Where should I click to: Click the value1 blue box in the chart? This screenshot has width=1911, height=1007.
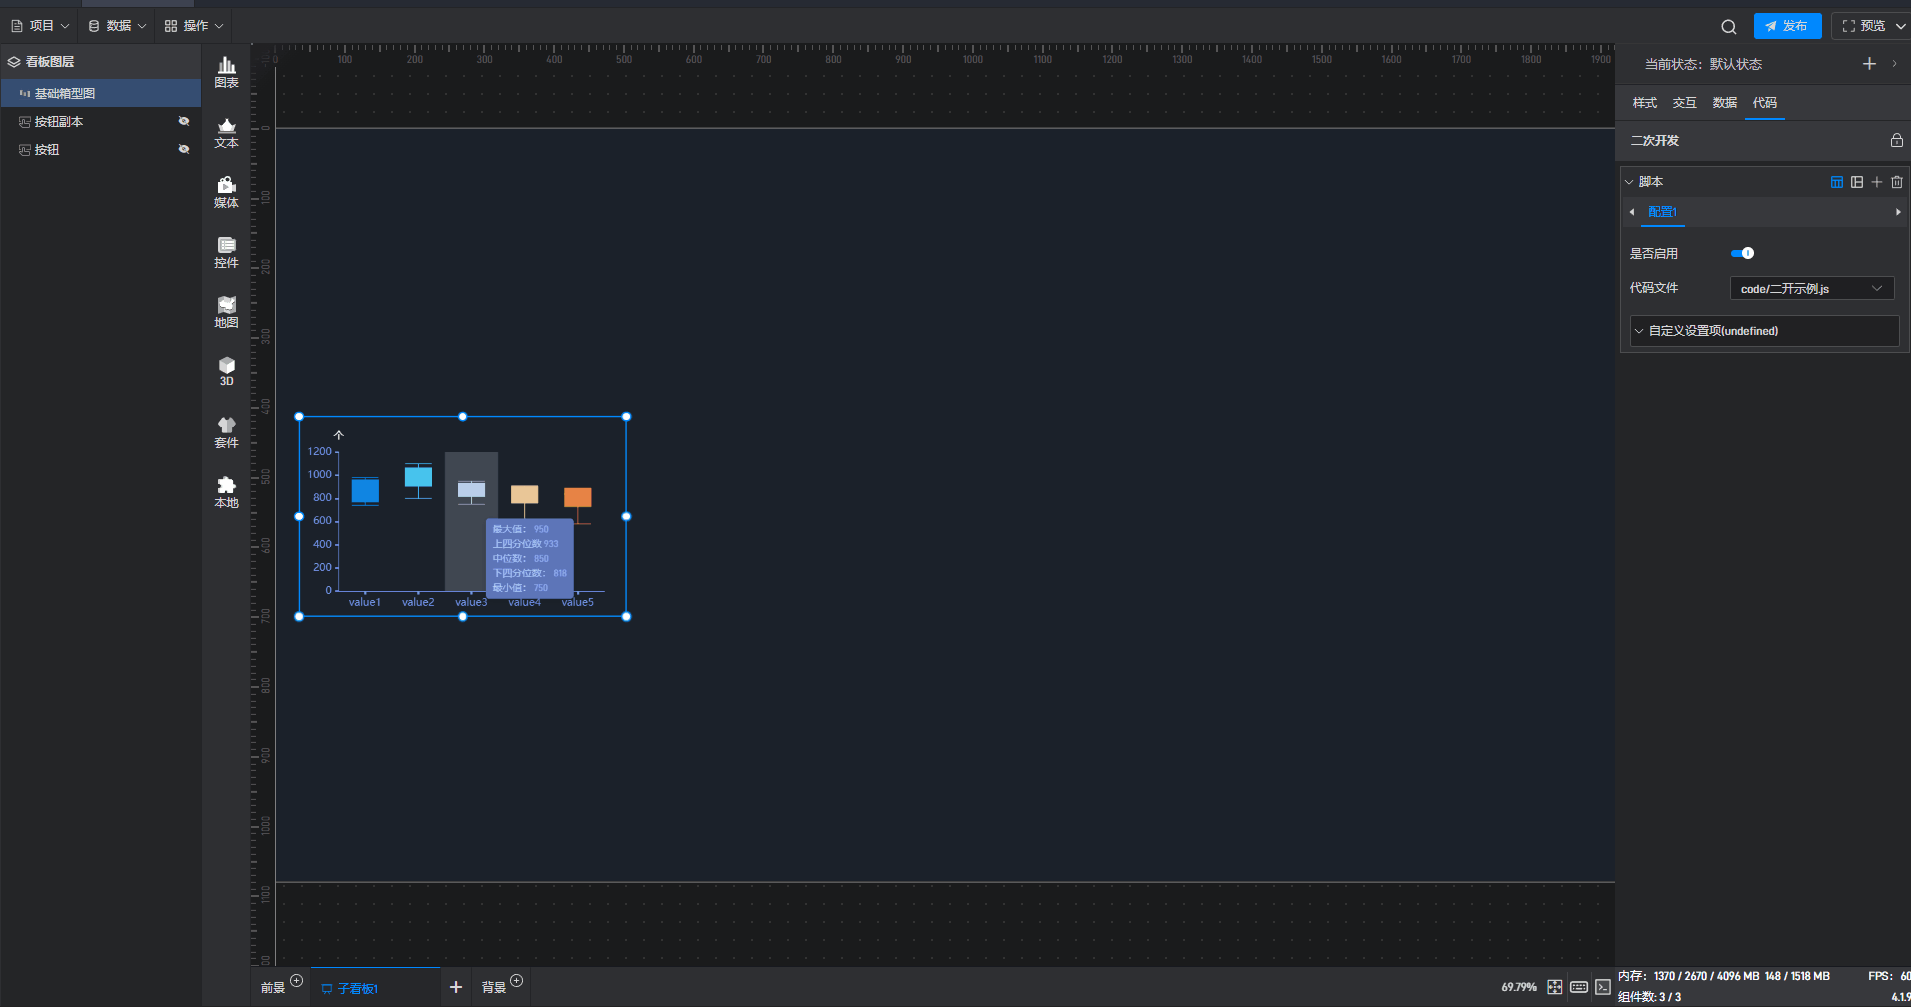pos(365,491)
